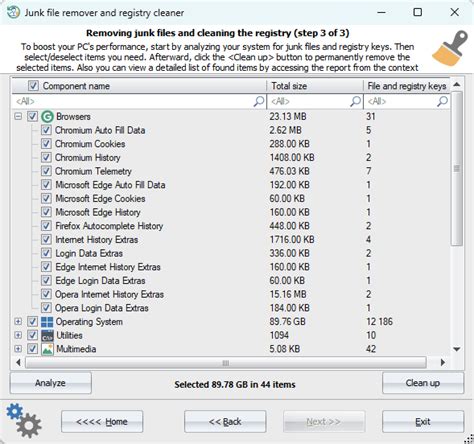Uncheck the Utilities checkbox
Viewport: 474px width, 444px height.
[32, 335]
